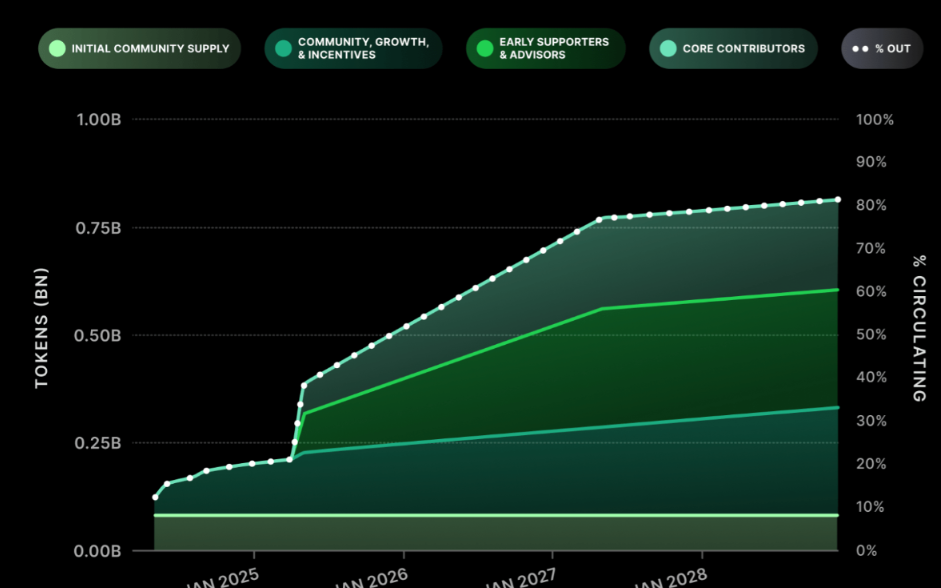Click the first data point of % out line
This screenshot has height=588, width=941.
(155, 497)
